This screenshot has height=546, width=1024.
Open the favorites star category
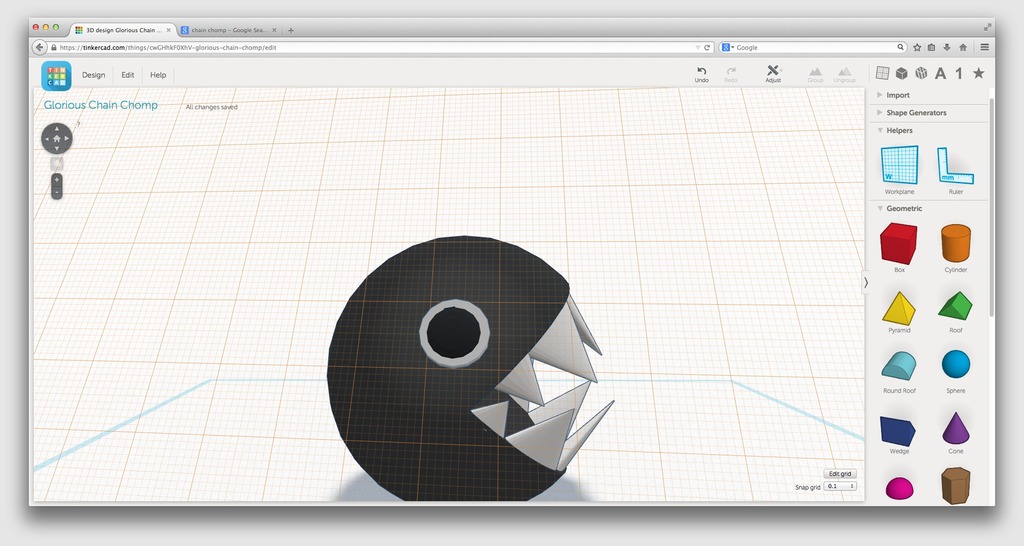978,73
